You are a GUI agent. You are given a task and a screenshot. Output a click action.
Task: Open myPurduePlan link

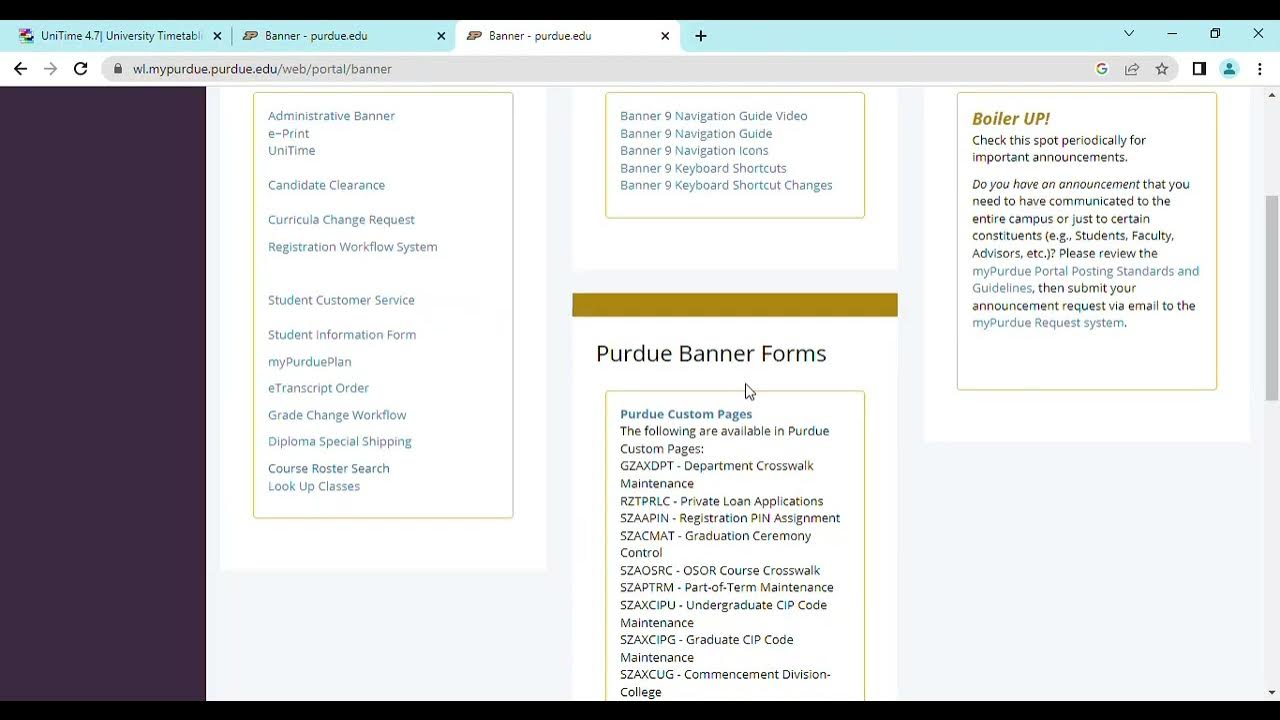(x=309, y=362)
